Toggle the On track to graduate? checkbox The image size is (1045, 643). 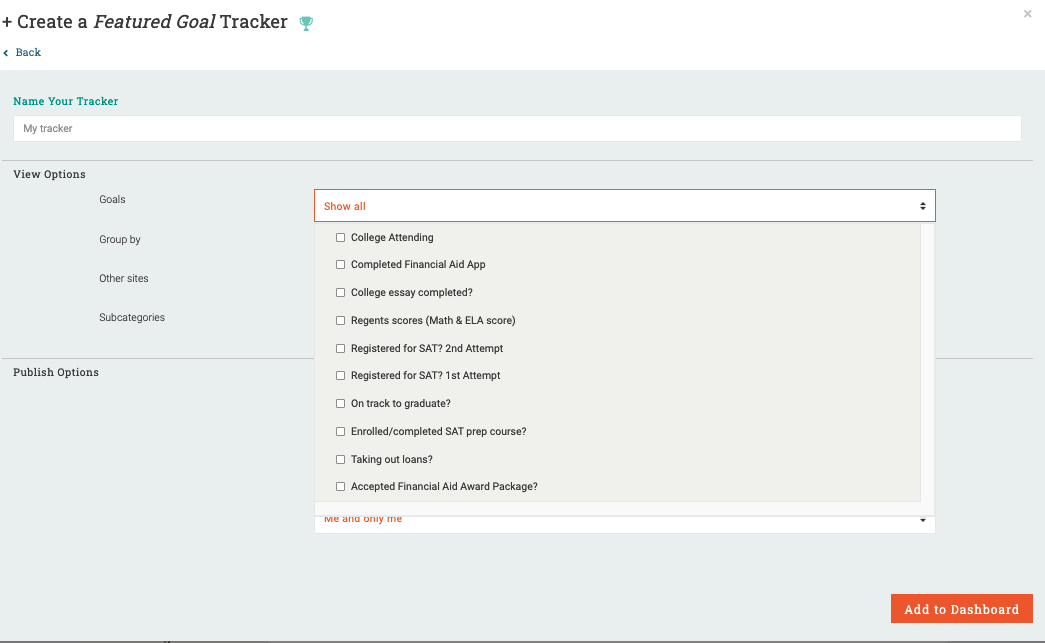tap(341, 404)
